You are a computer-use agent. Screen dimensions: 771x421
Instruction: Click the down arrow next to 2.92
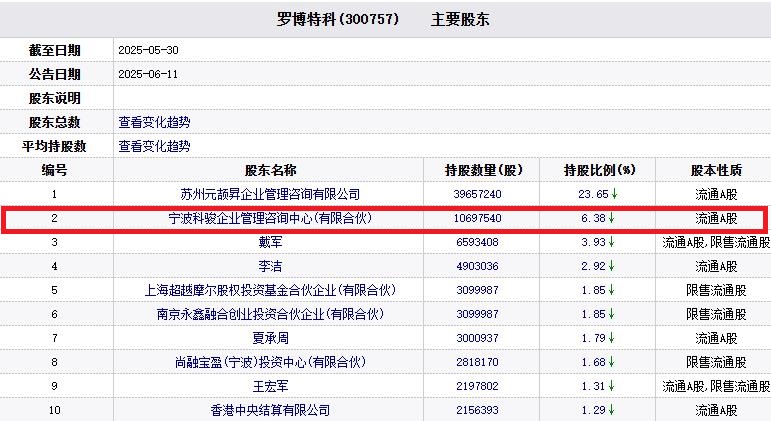610,266
